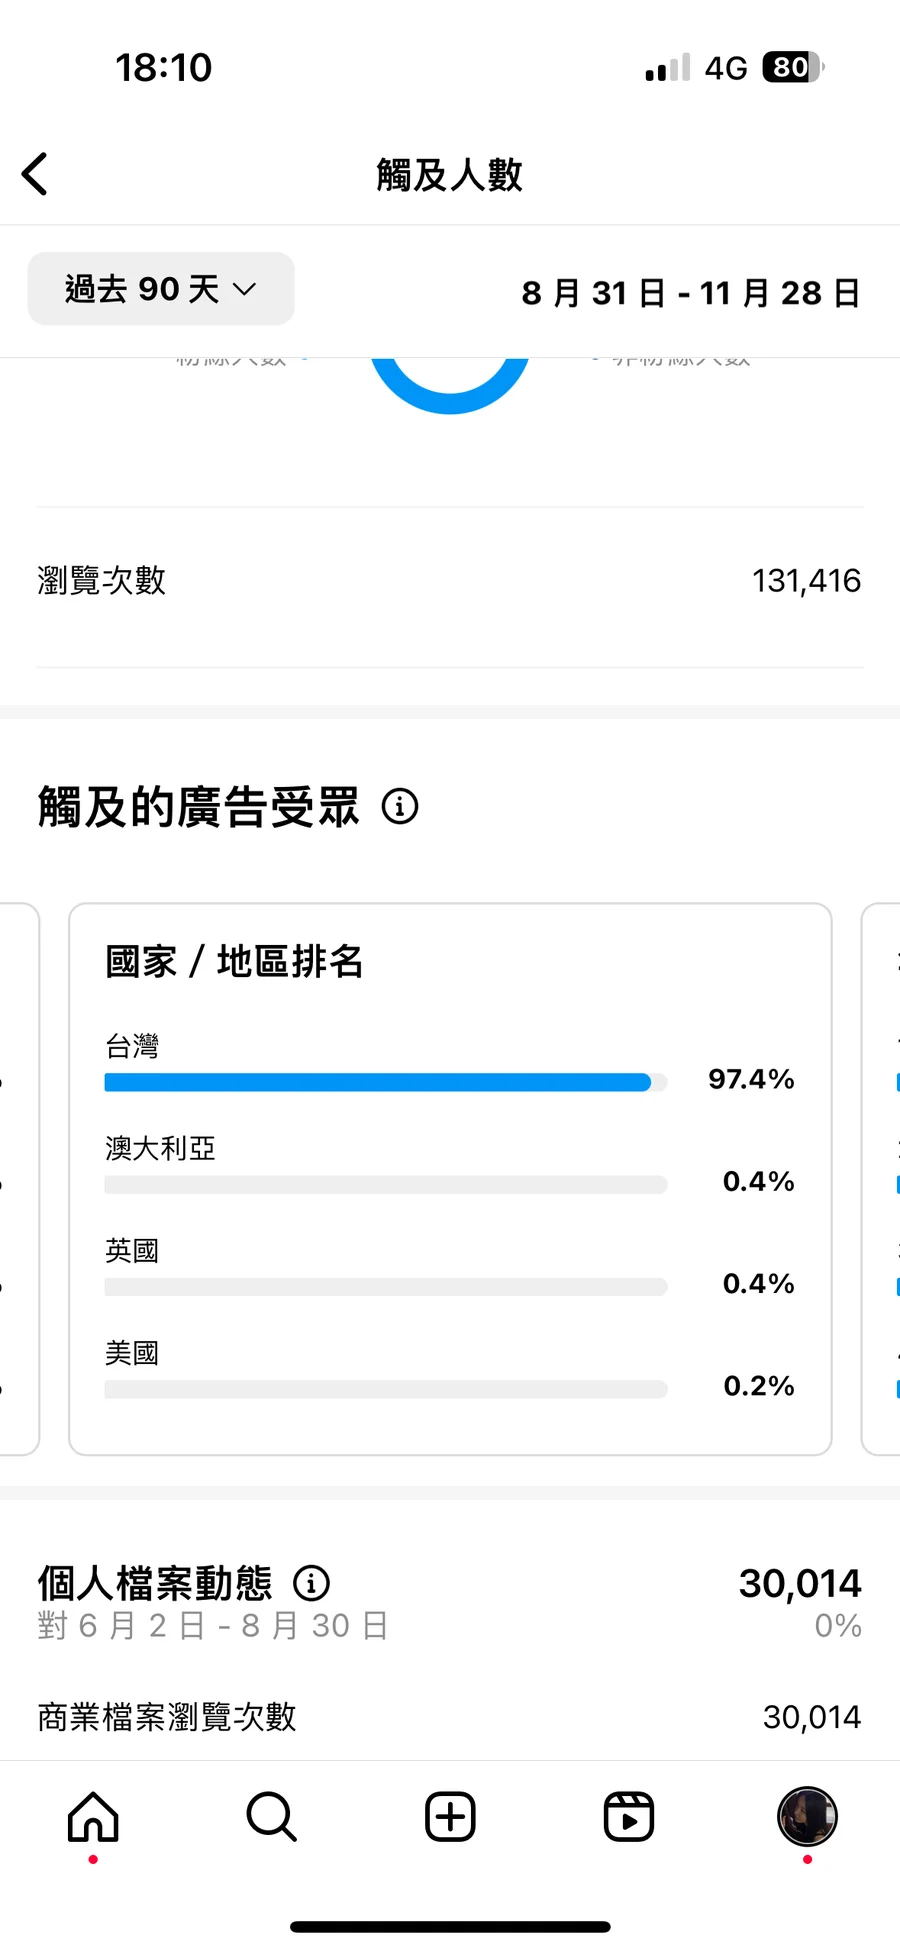Tap the 瀏覽次數 131,416 row
900x1951 pixels.
pyautogui.click(x=450, y=580)
